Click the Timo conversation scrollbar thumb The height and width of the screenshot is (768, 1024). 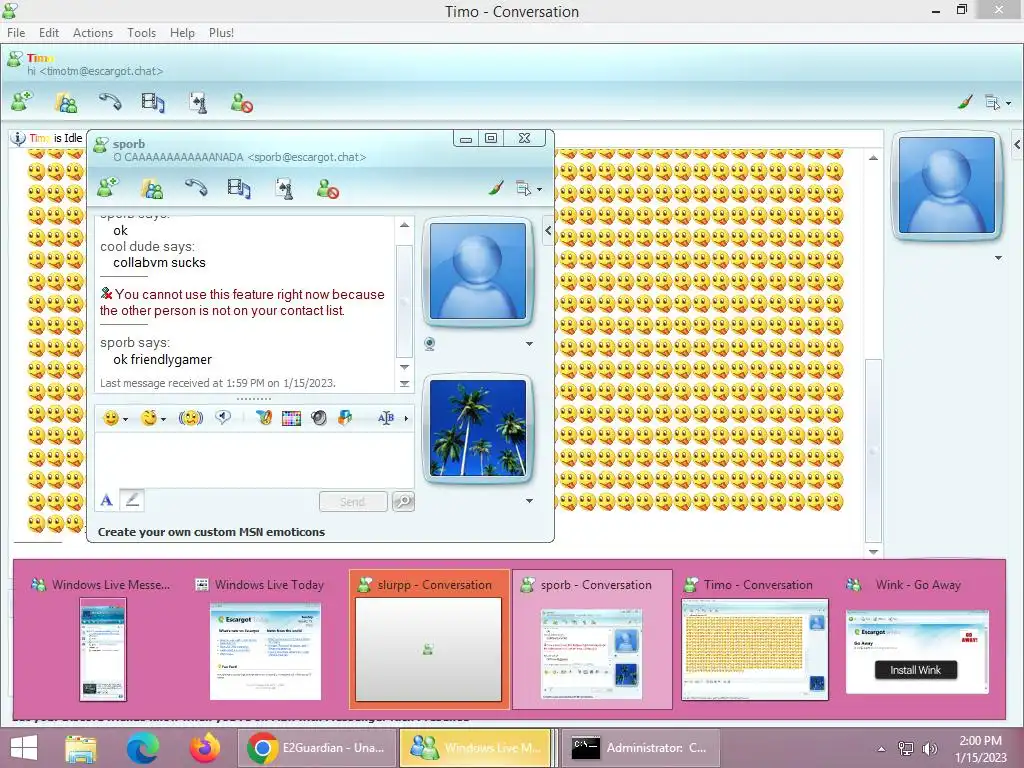click(873, 450)
